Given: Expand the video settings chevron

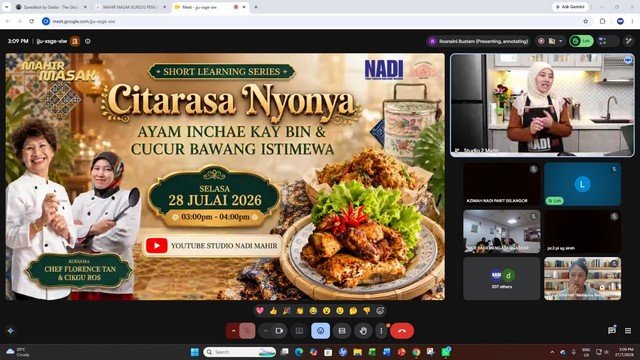Looking at the screenshot, I should coord(265,331).
